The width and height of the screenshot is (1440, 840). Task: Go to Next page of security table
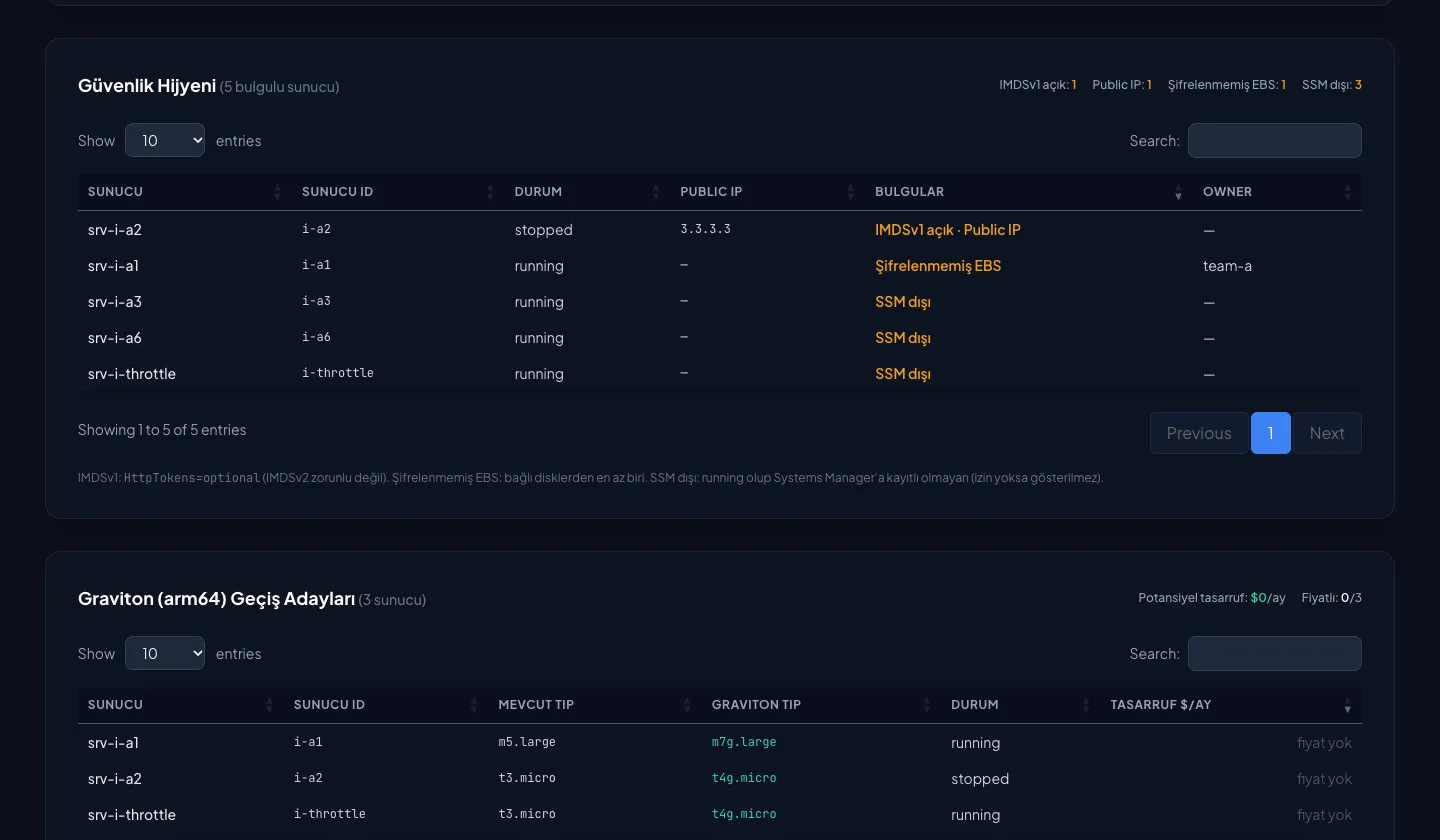[x=1327, y=433]
